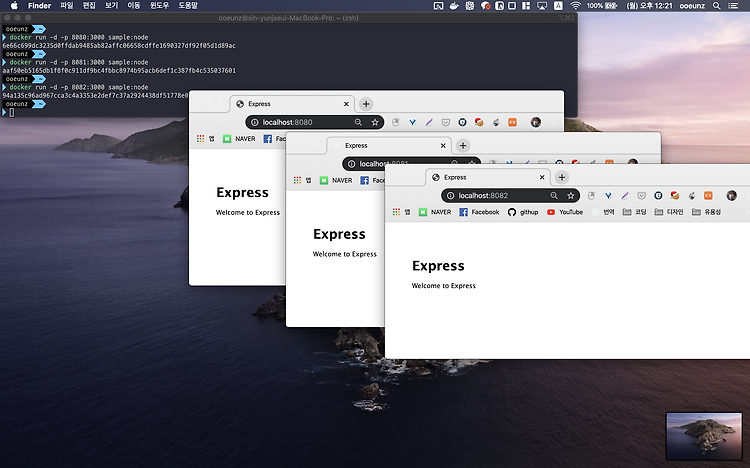Open NAVER bookmark in the front window
The width and height of the screenshot is (750, 468).
435,212
